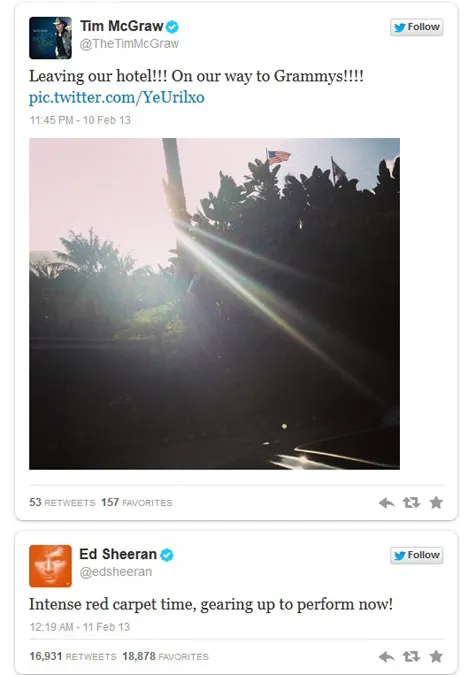
Task: Favorite Ed Sheeran's tweet with star
Action: (436, 656)
